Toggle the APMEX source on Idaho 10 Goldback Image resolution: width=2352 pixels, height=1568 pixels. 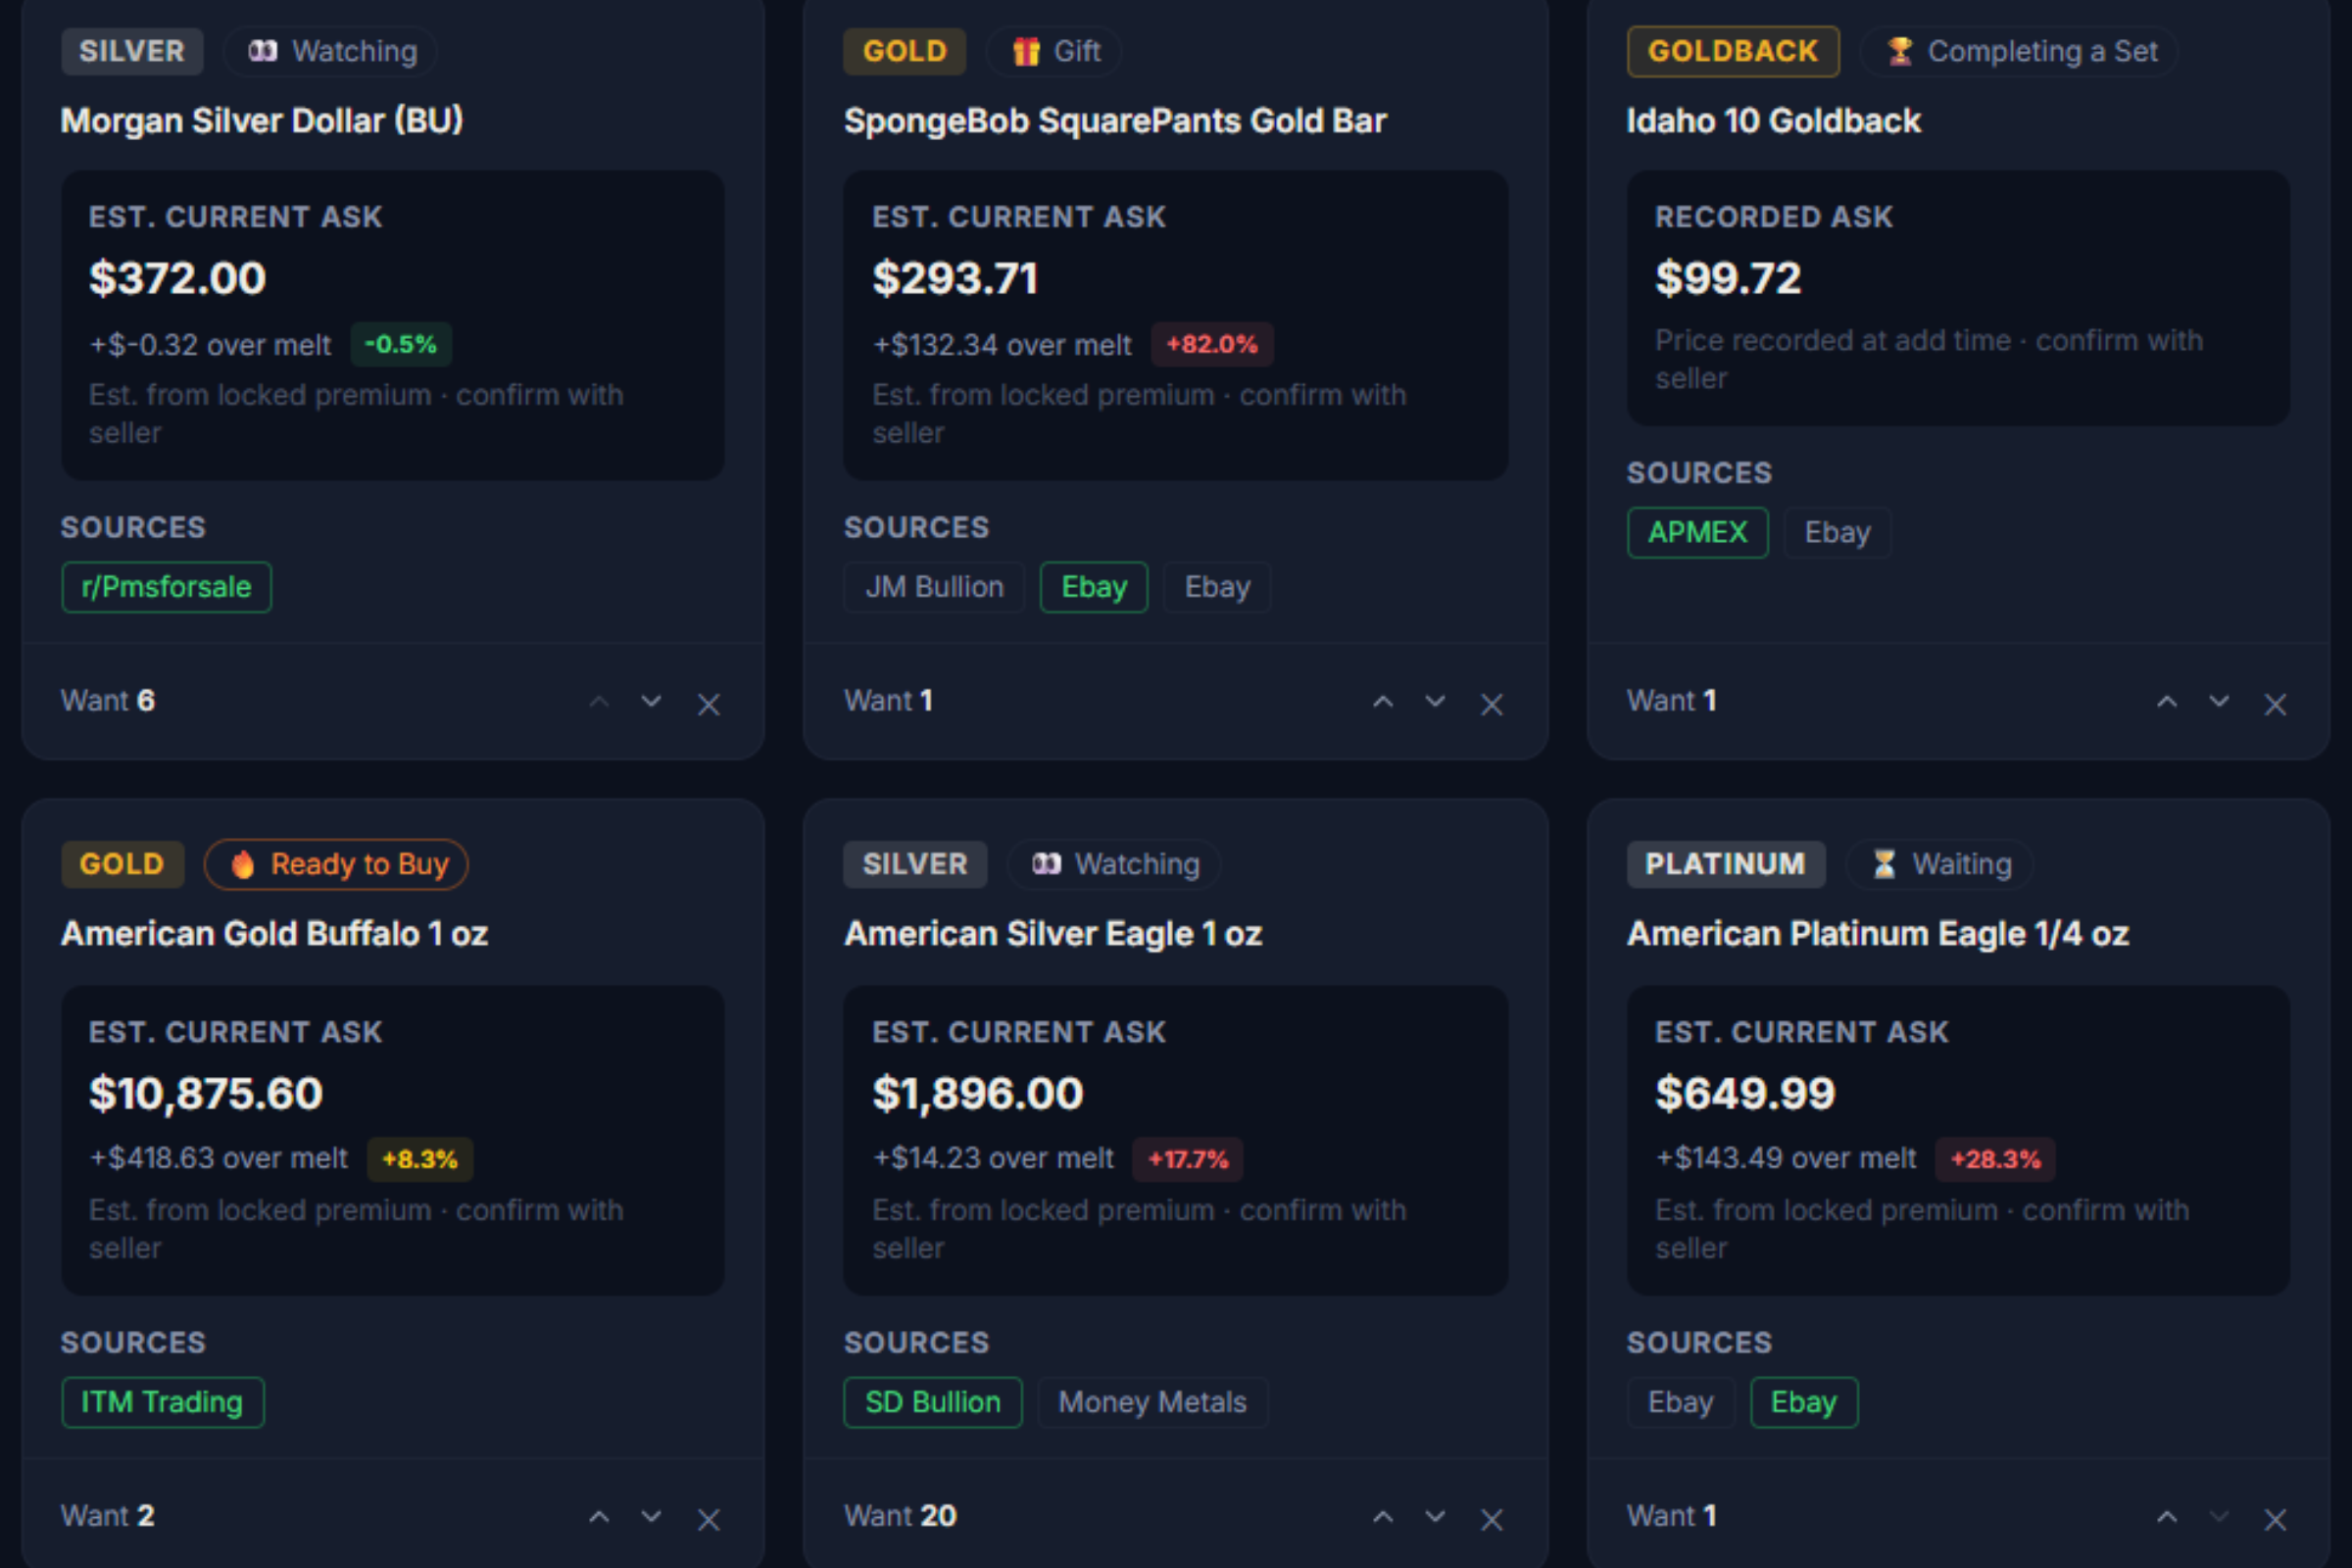click(1697, 532)
